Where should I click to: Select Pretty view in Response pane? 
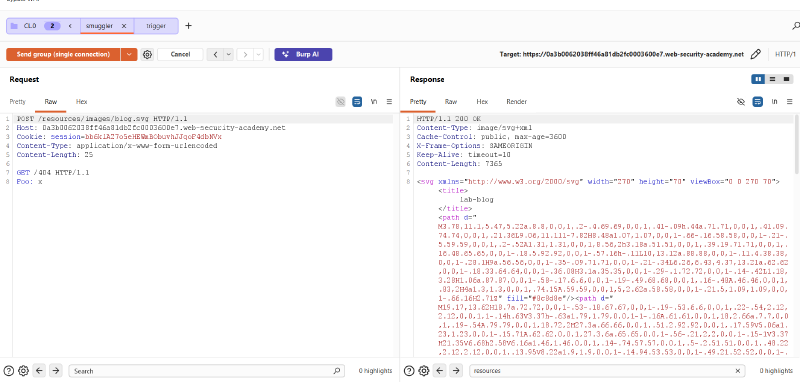(x=418, y=101)
